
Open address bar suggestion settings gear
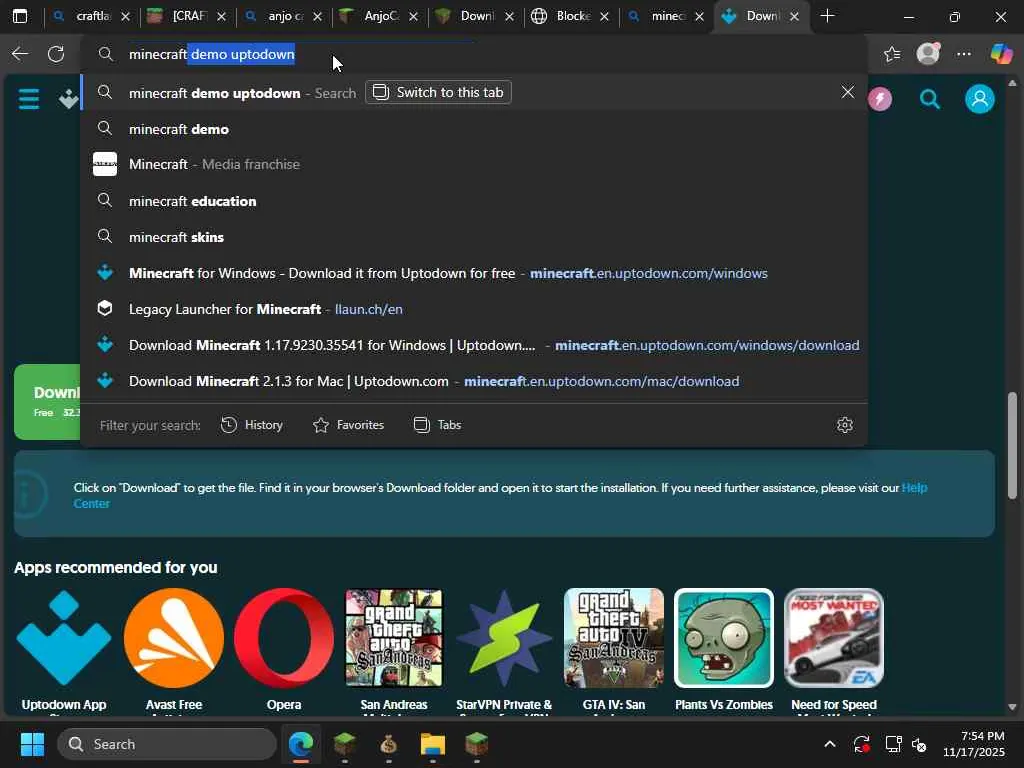pos(844,425)
